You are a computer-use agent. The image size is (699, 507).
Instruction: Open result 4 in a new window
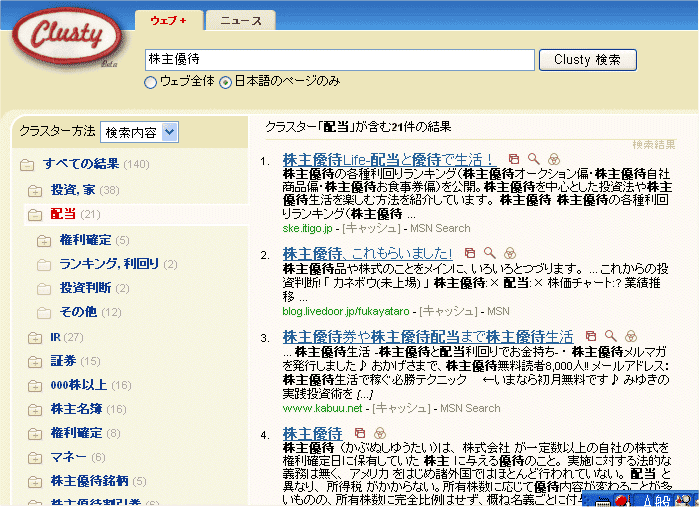point(357,433)
